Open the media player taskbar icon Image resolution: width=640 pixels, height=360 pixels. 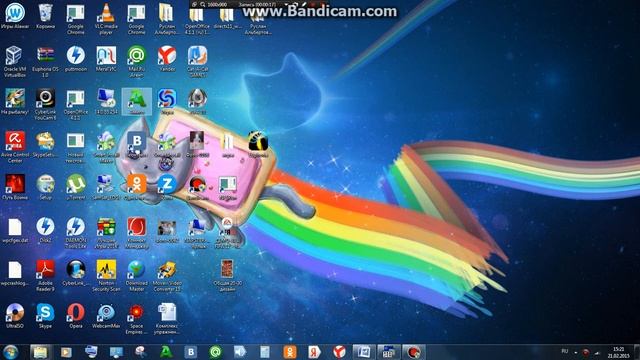(66, 352)
